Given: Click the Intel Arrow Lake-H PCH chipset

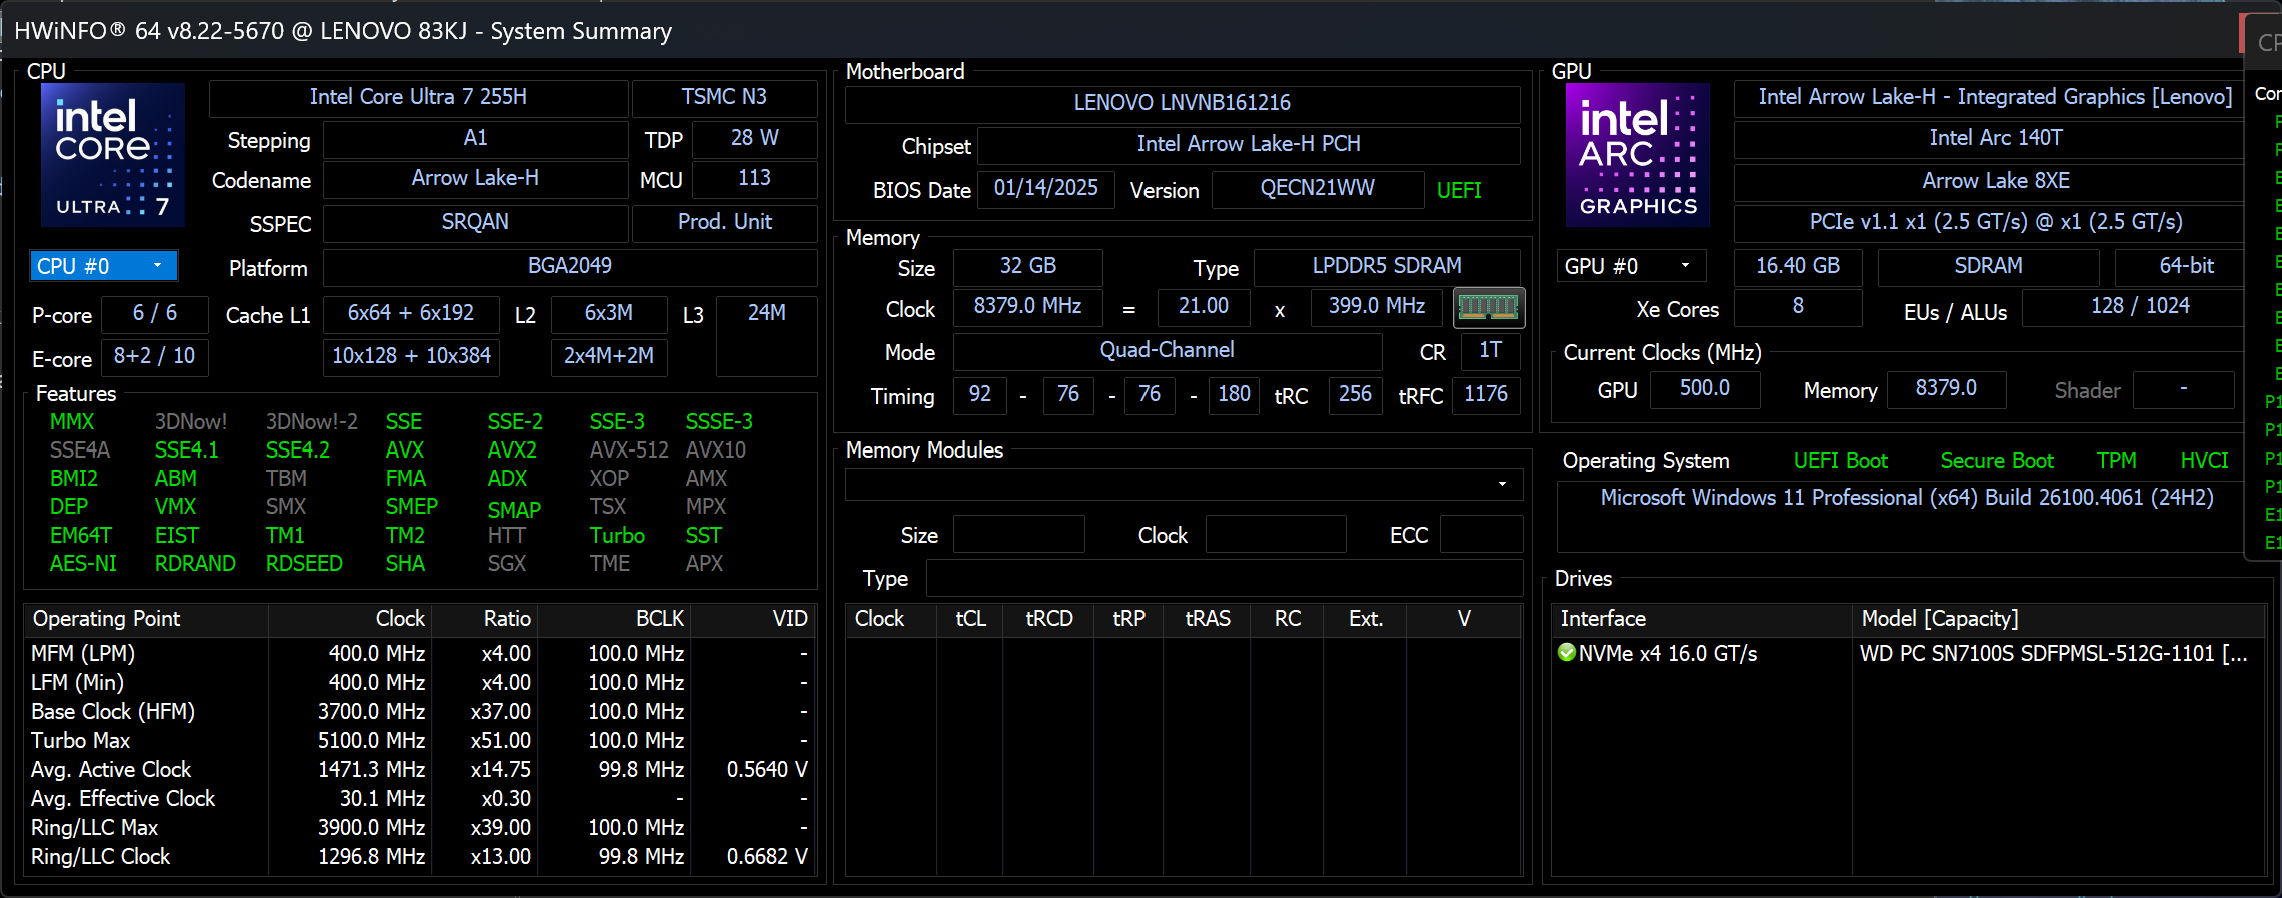Looking at the screenshot, I should 1248,144.
